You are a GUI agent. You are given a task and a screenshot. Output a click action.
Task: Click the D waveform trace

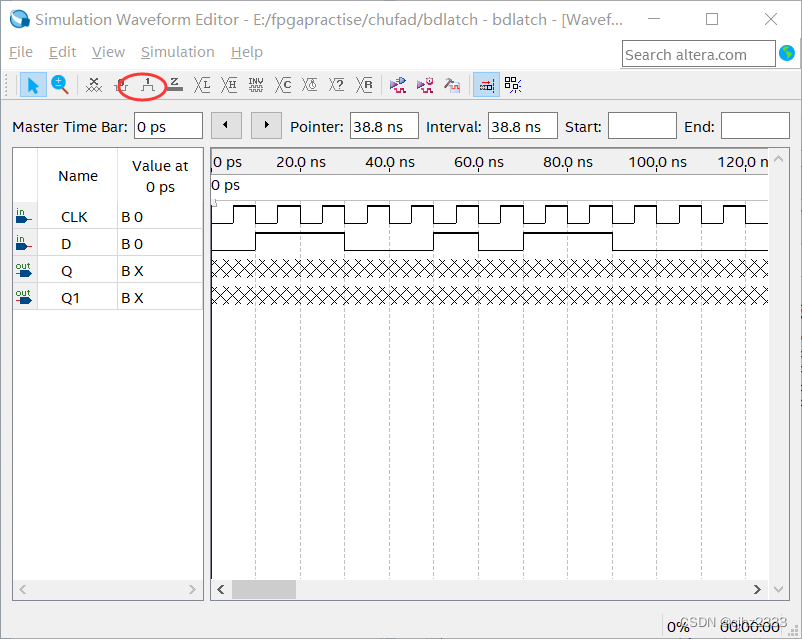point(489,241)
